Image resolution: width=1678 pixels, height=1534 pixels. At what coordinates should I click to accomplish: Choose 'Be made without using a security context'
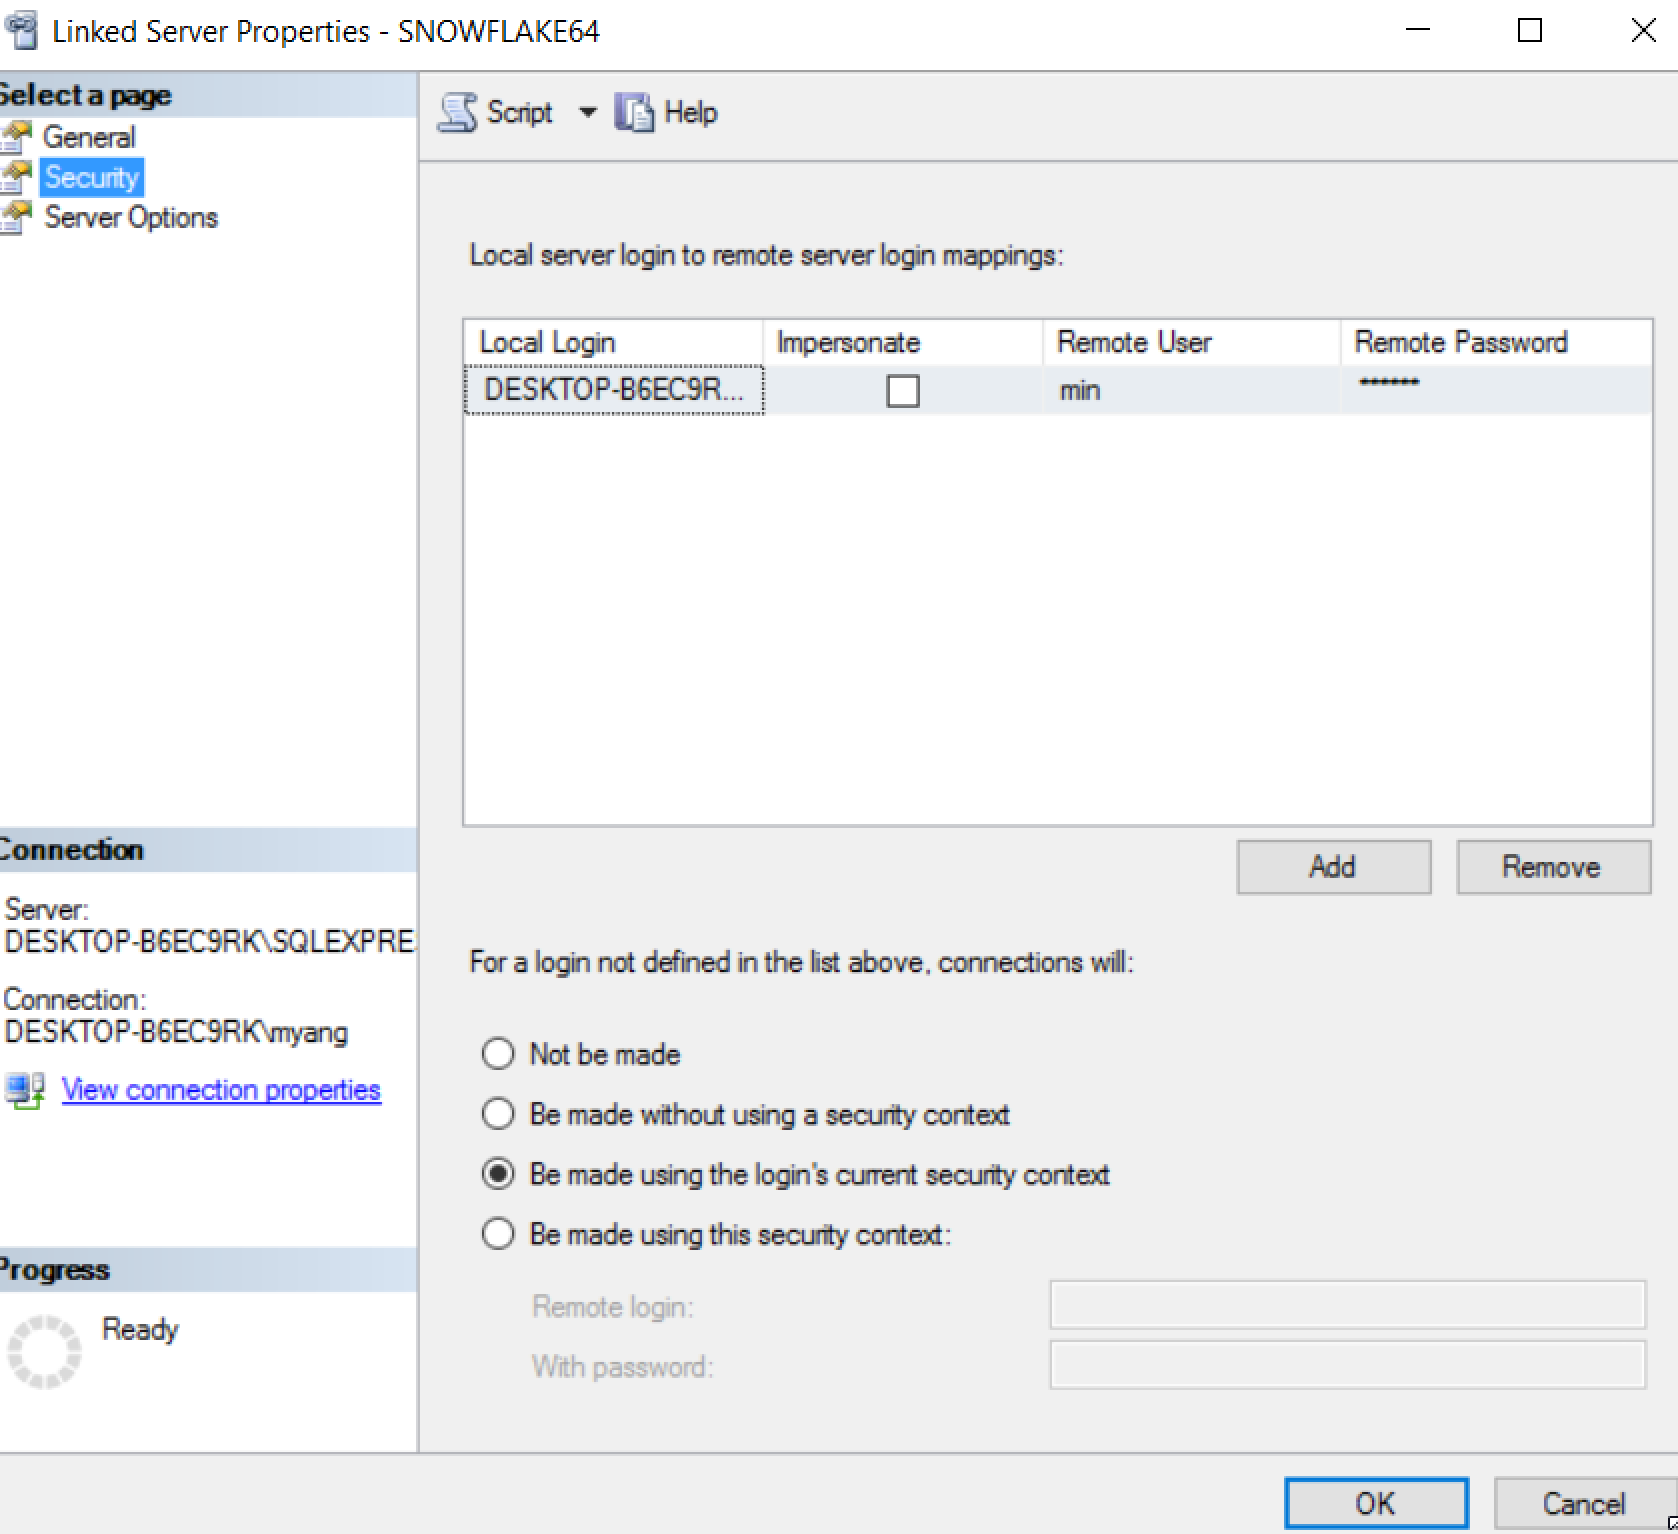tap(498, 1114)
